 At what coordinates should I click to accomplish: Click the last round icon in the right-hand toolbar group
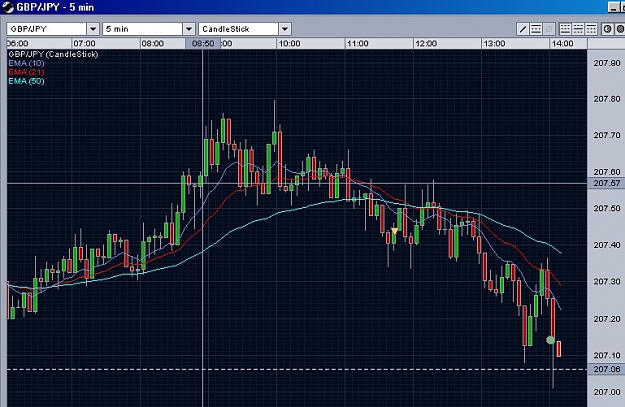coord(620,29)
